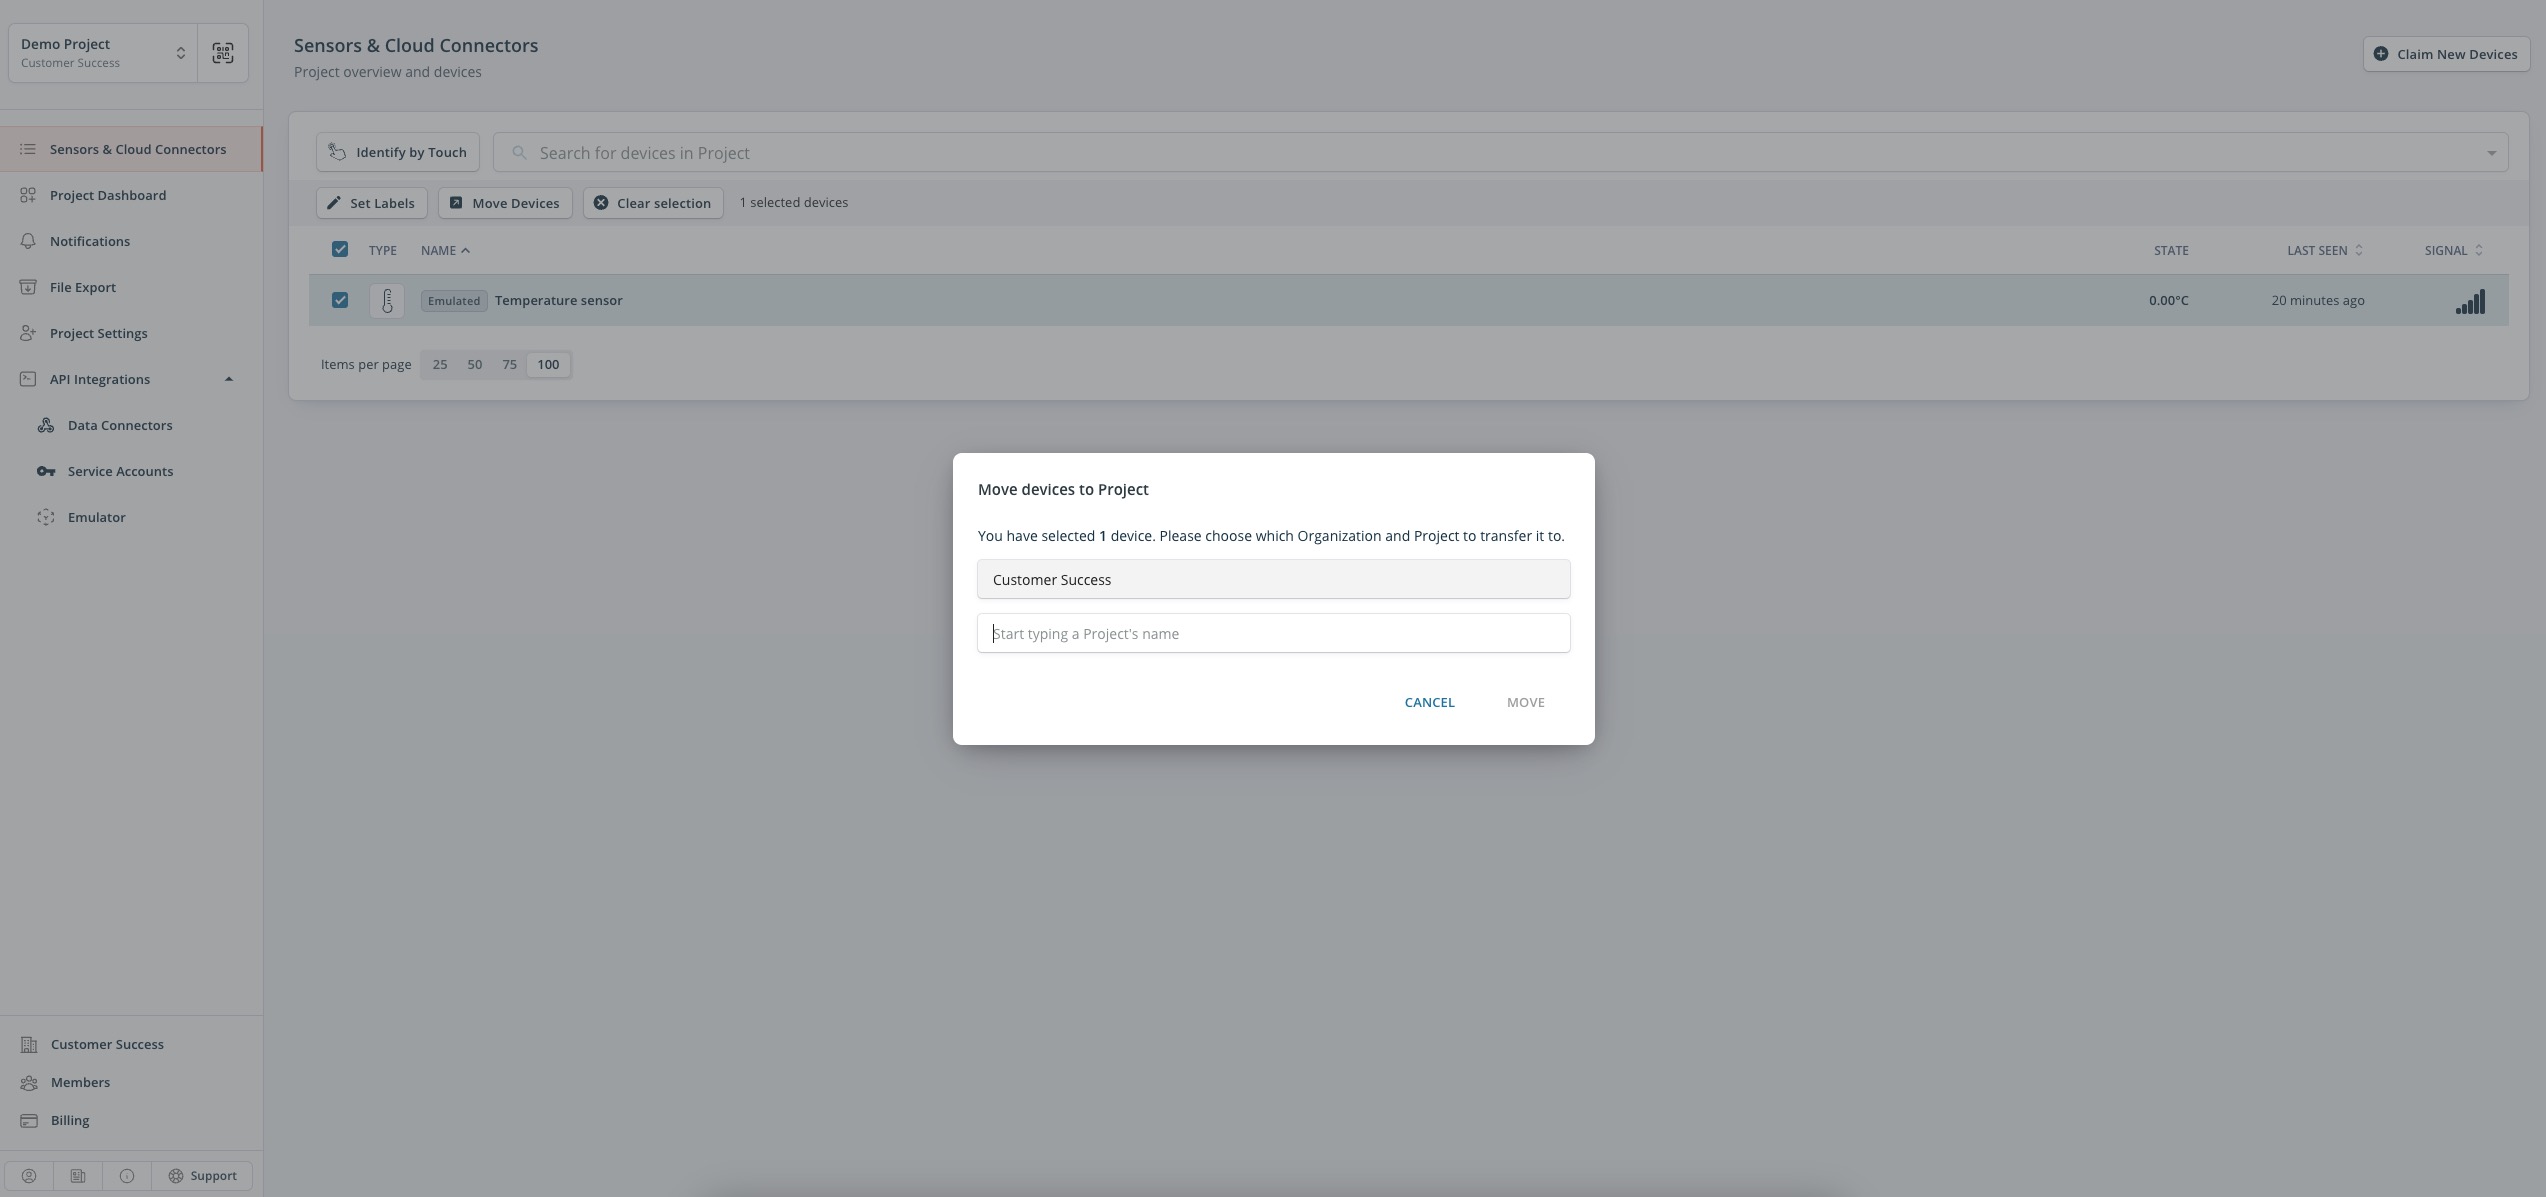Click the Temperature sensor name

point(558,301)
